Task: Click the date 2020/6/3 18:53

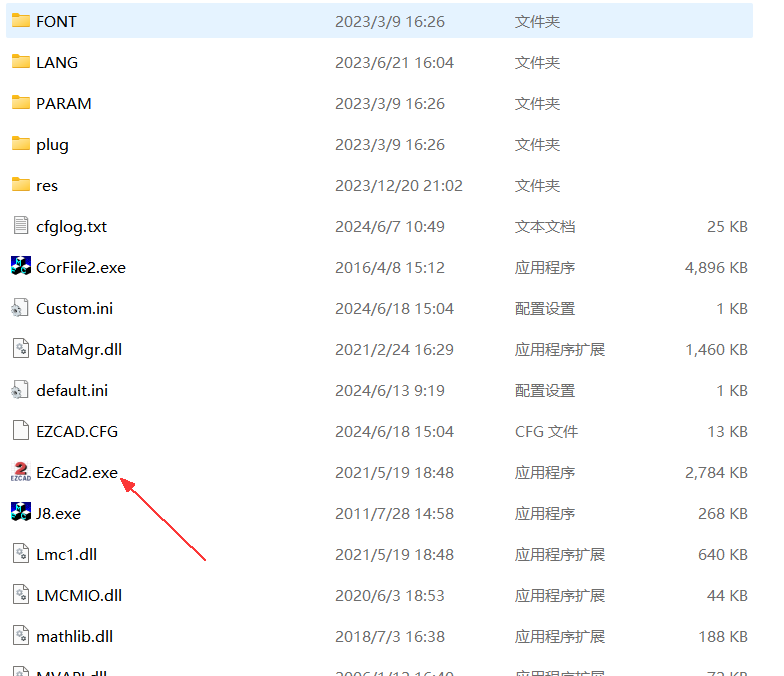Action: click(x=390, y=596)
